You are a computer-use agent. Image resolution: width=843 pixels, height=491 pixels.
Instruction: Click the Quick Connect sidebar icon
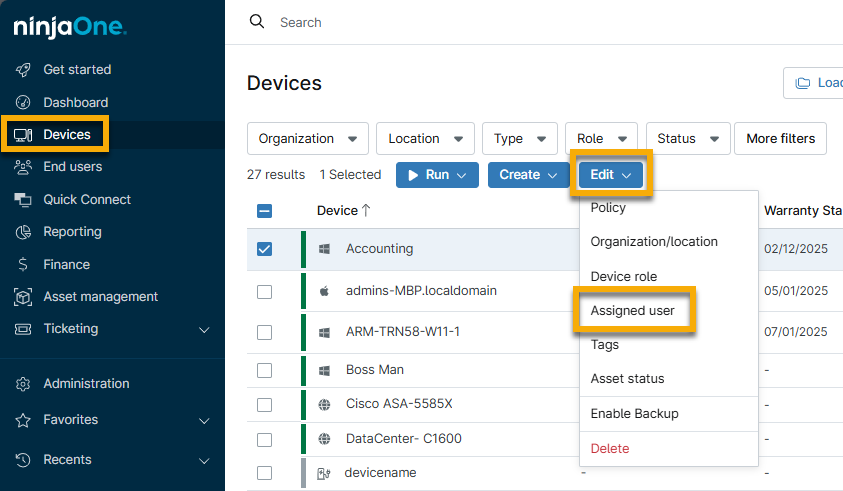click(x=24, y=200)
